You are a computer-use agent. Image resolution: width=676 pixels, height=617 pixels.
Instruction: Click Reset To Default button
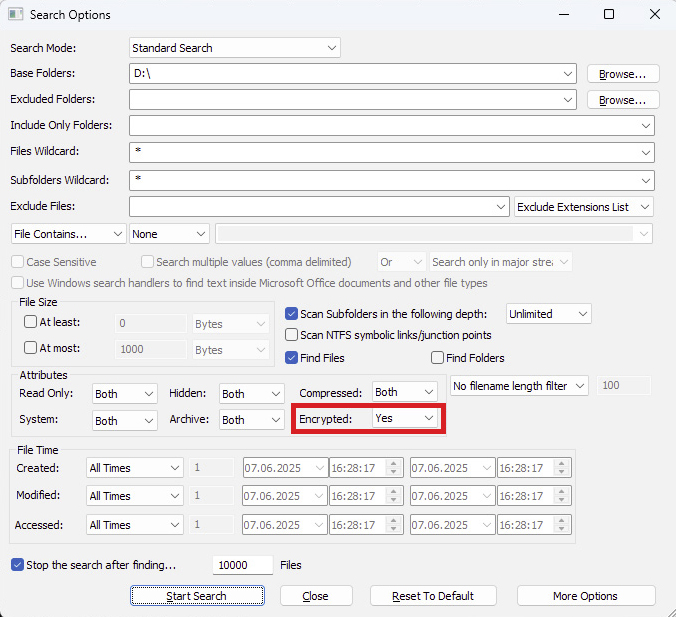(433, 595)
